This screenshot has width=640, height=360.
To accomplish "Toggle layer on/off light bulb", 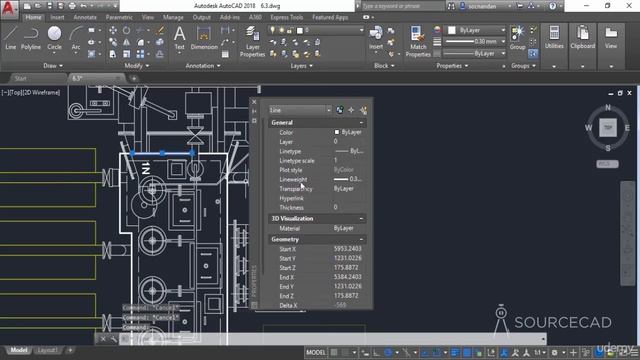I will click(272, 30).
